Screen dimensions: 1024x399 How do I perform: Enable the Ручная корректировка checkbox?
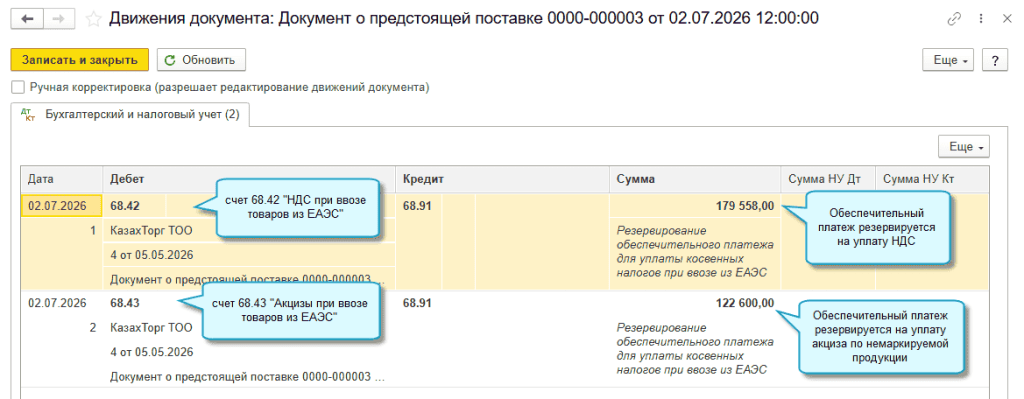18,87
